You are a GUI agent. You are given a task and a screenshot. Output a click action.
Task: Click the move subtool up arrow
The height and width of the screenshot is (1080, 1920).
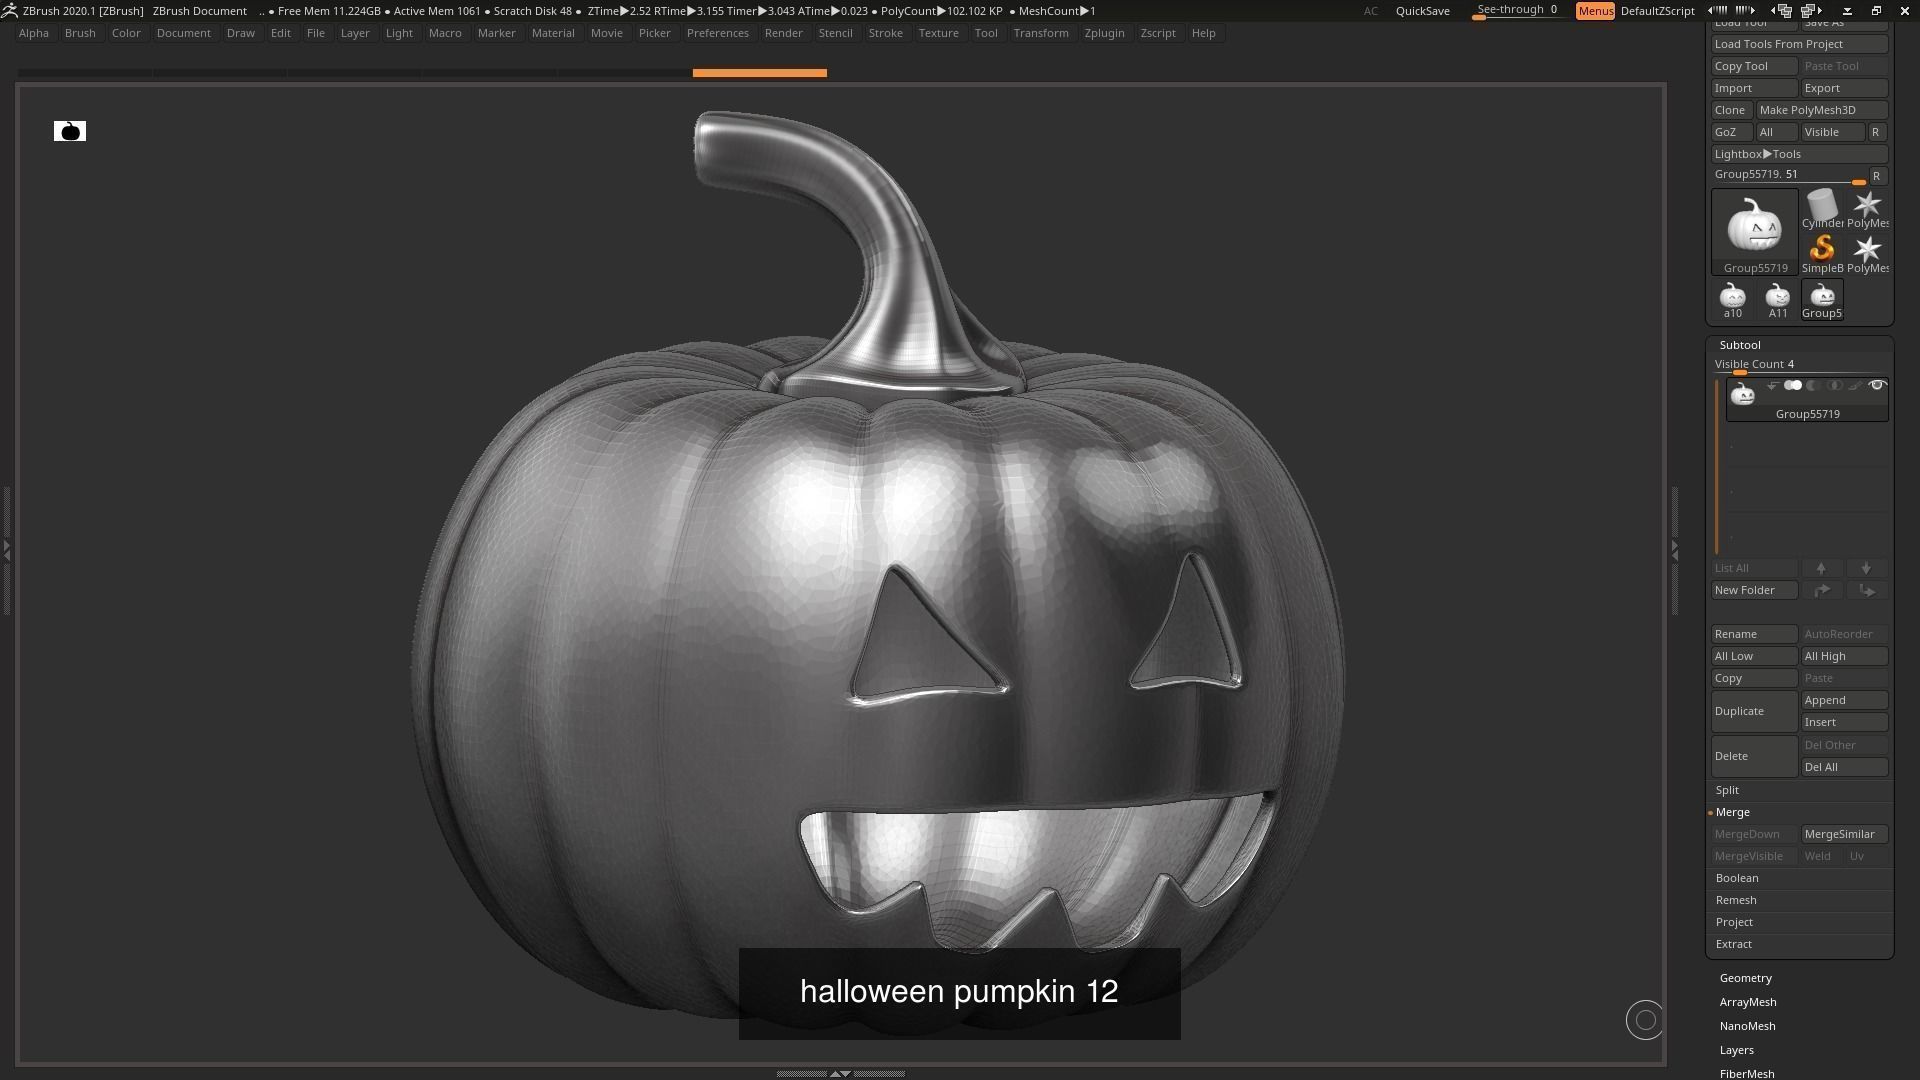click(x=1821, y=568)
